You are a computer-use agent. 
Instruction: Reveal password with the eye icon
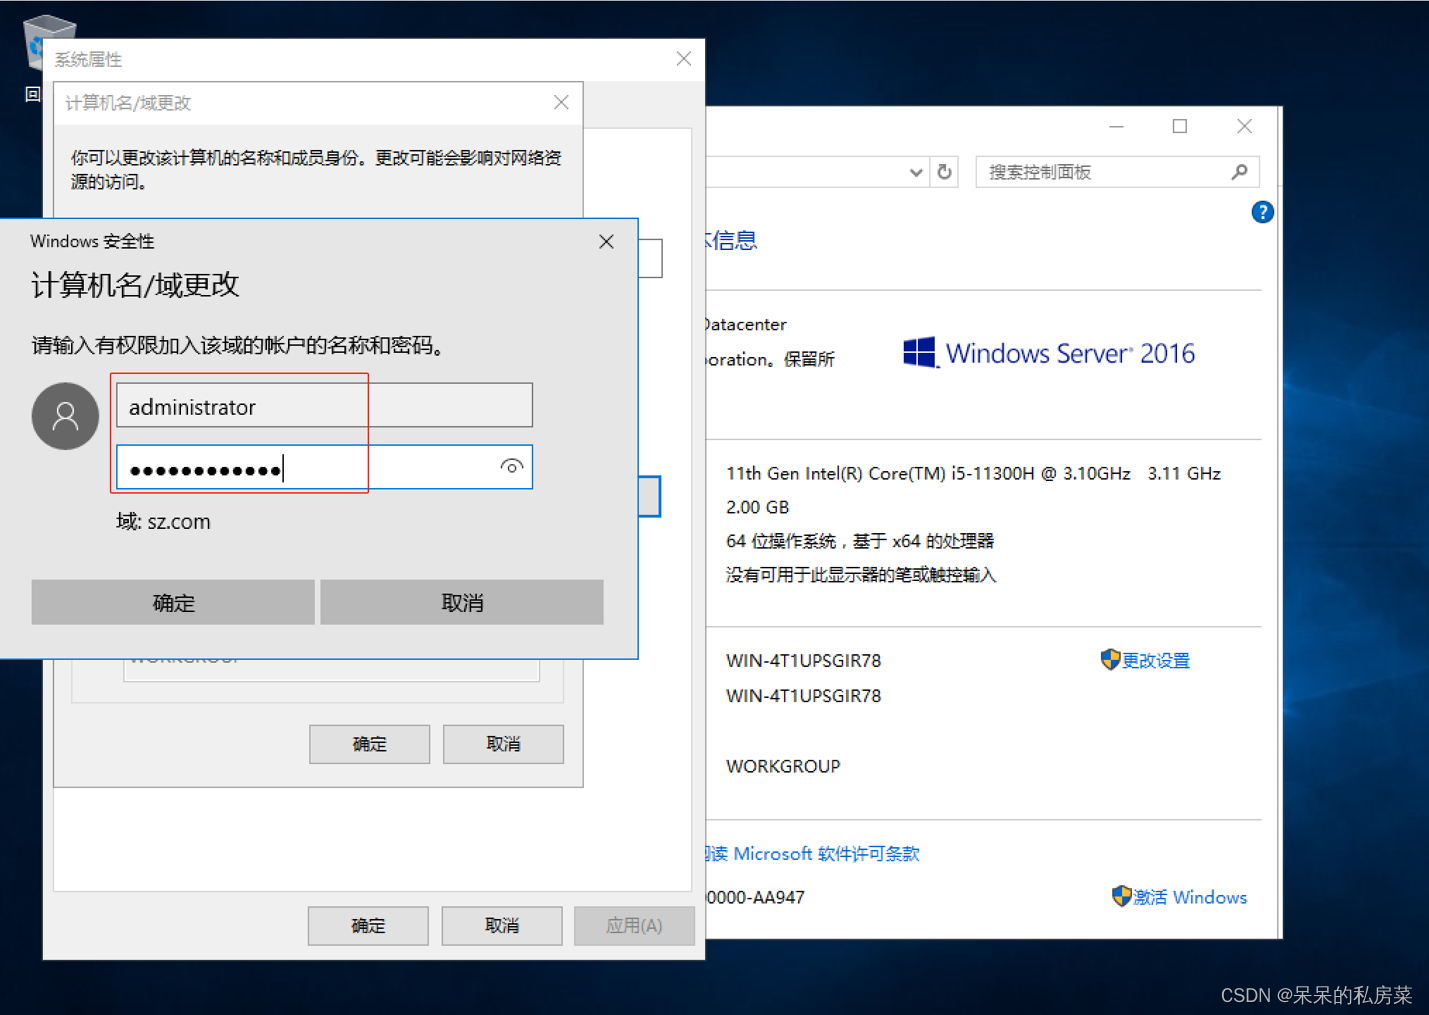[x=511, y=467]
